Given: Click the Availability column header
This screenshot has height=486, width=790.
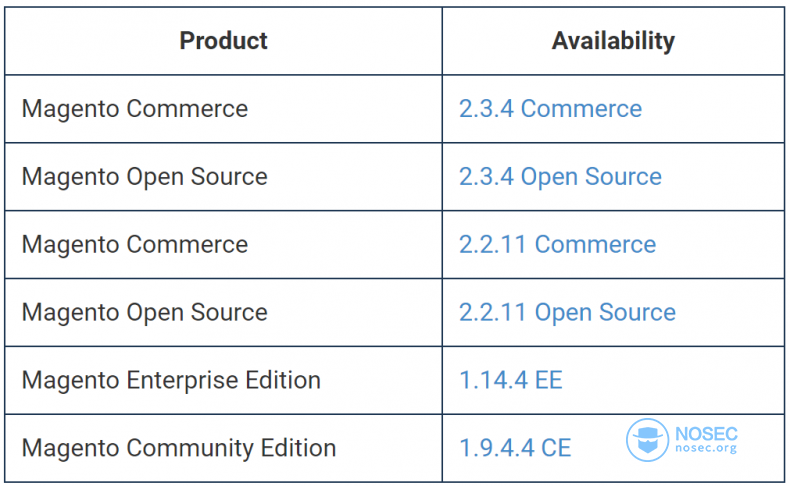Looking at the screenshot, I should point(613,41).
